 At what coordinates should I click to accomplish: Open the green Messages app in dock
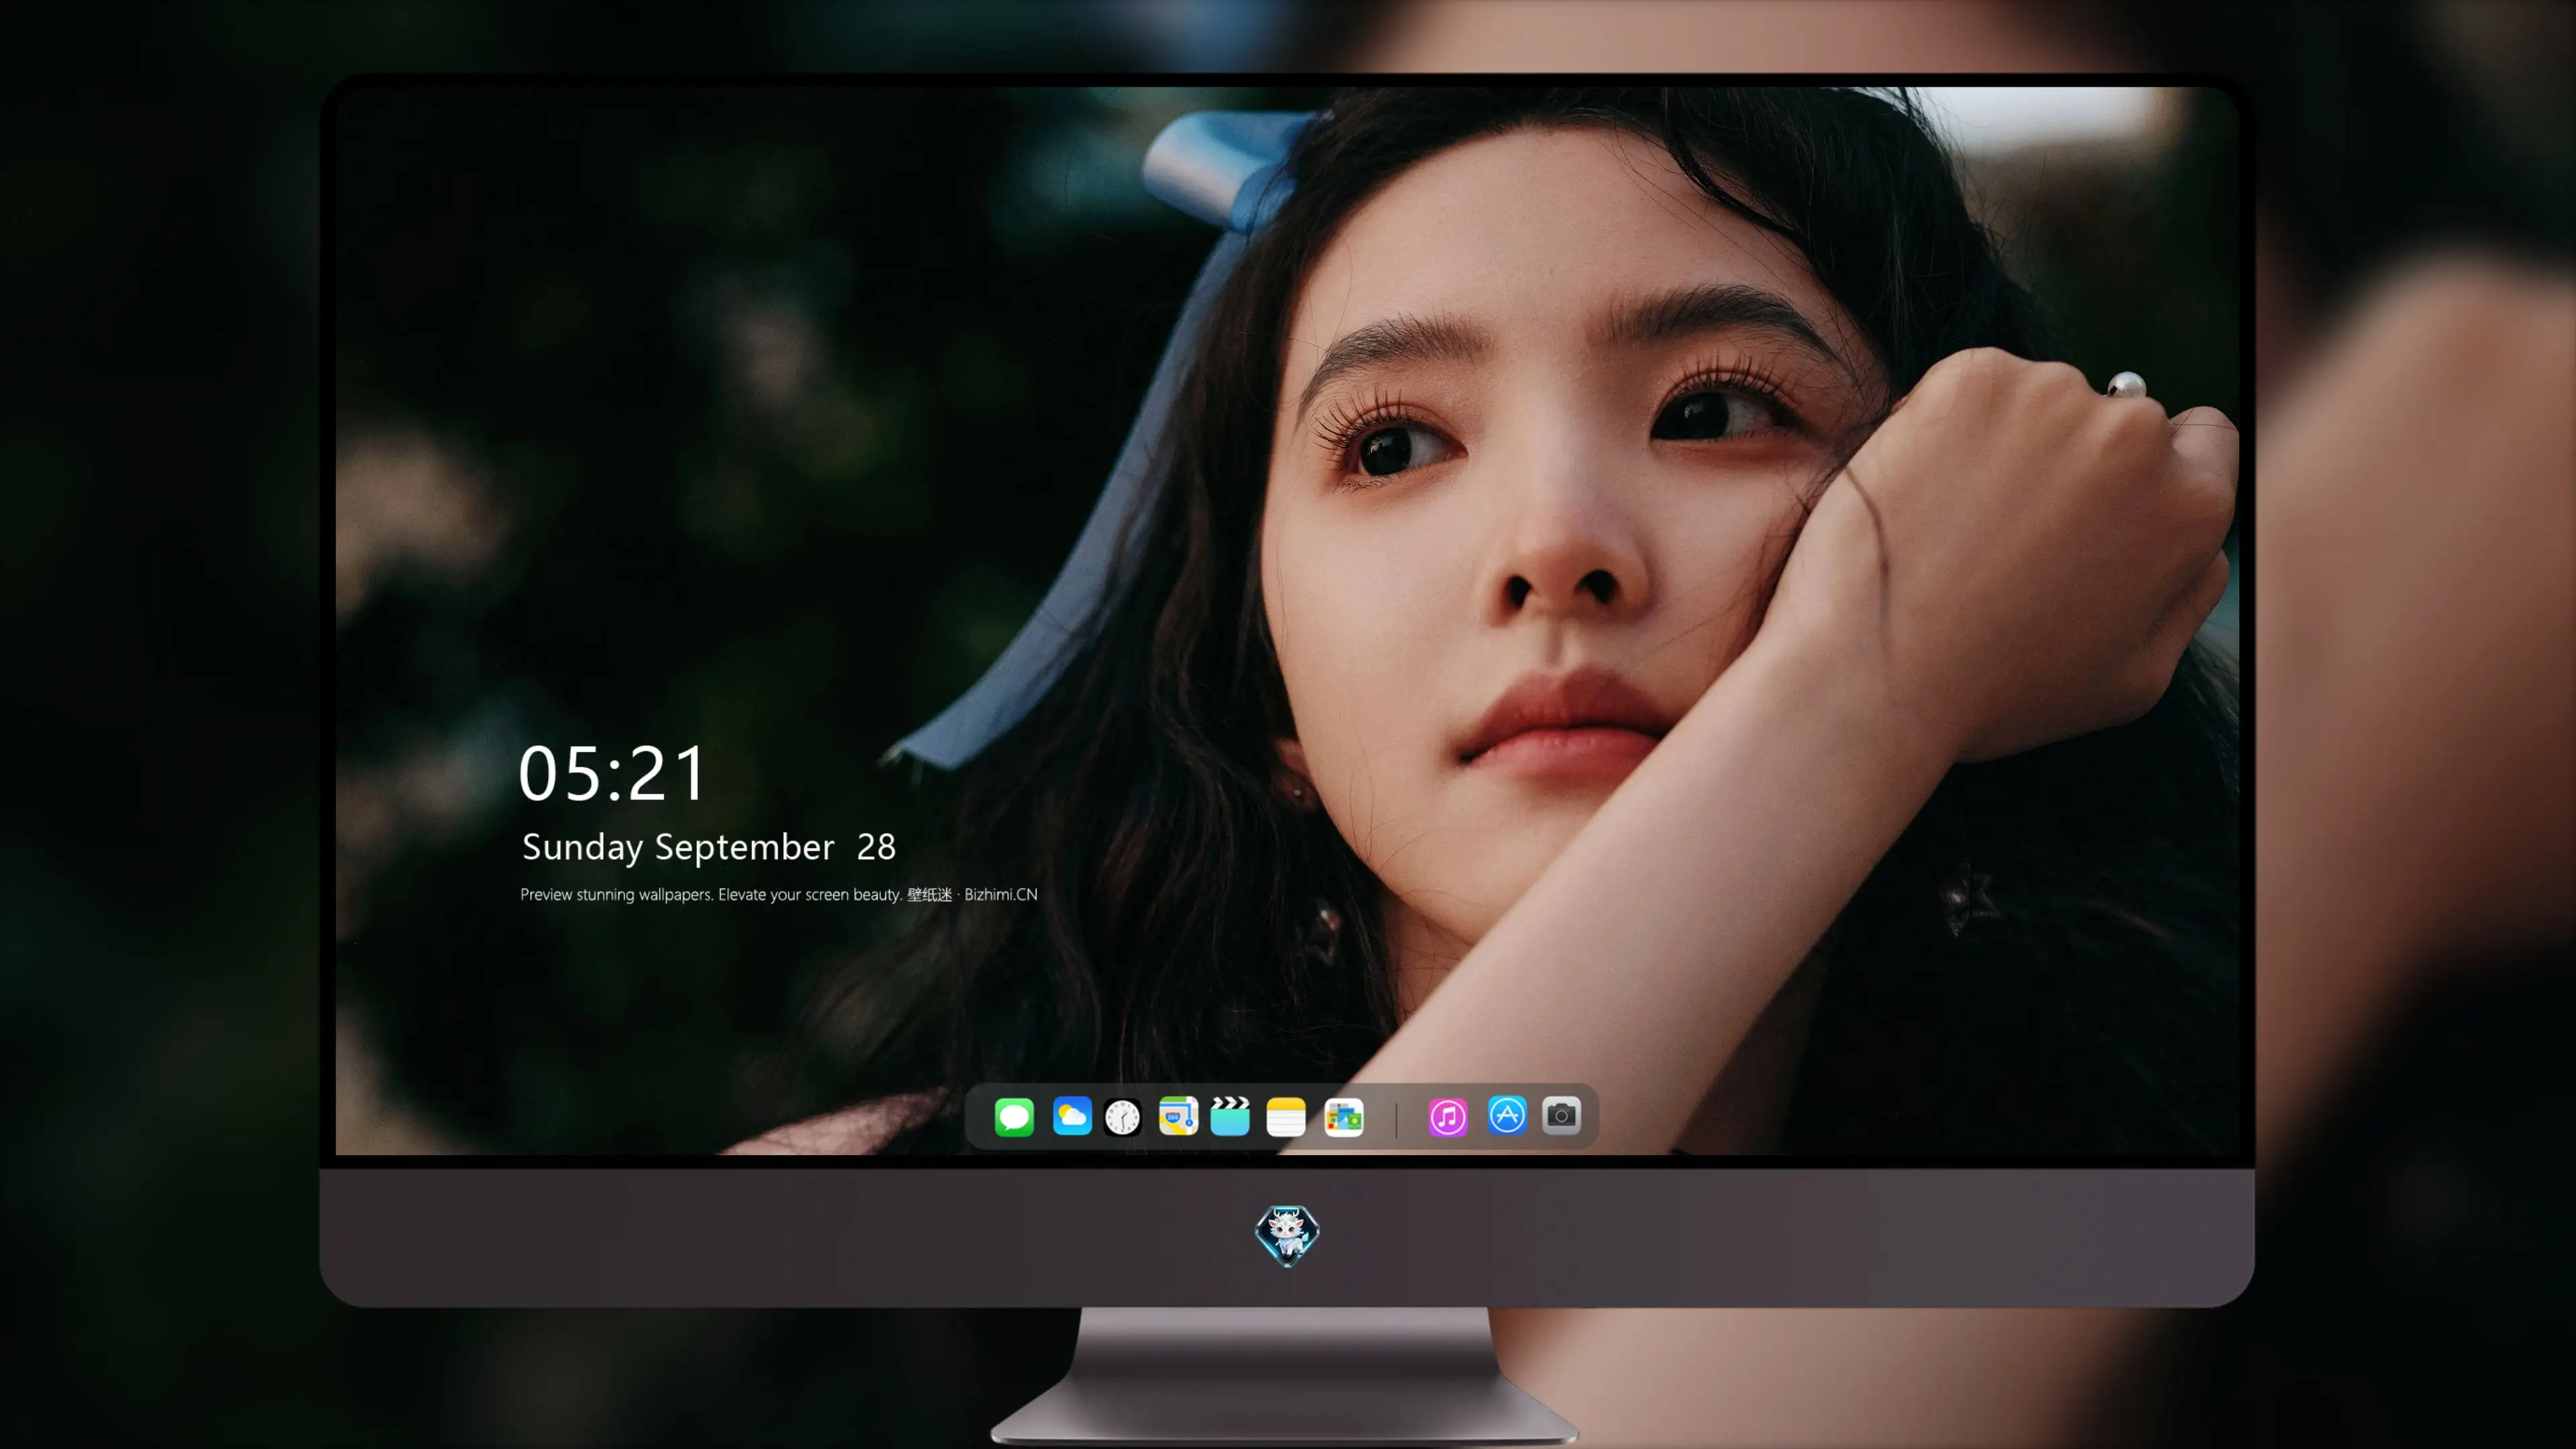(x=1014, y=1116)
